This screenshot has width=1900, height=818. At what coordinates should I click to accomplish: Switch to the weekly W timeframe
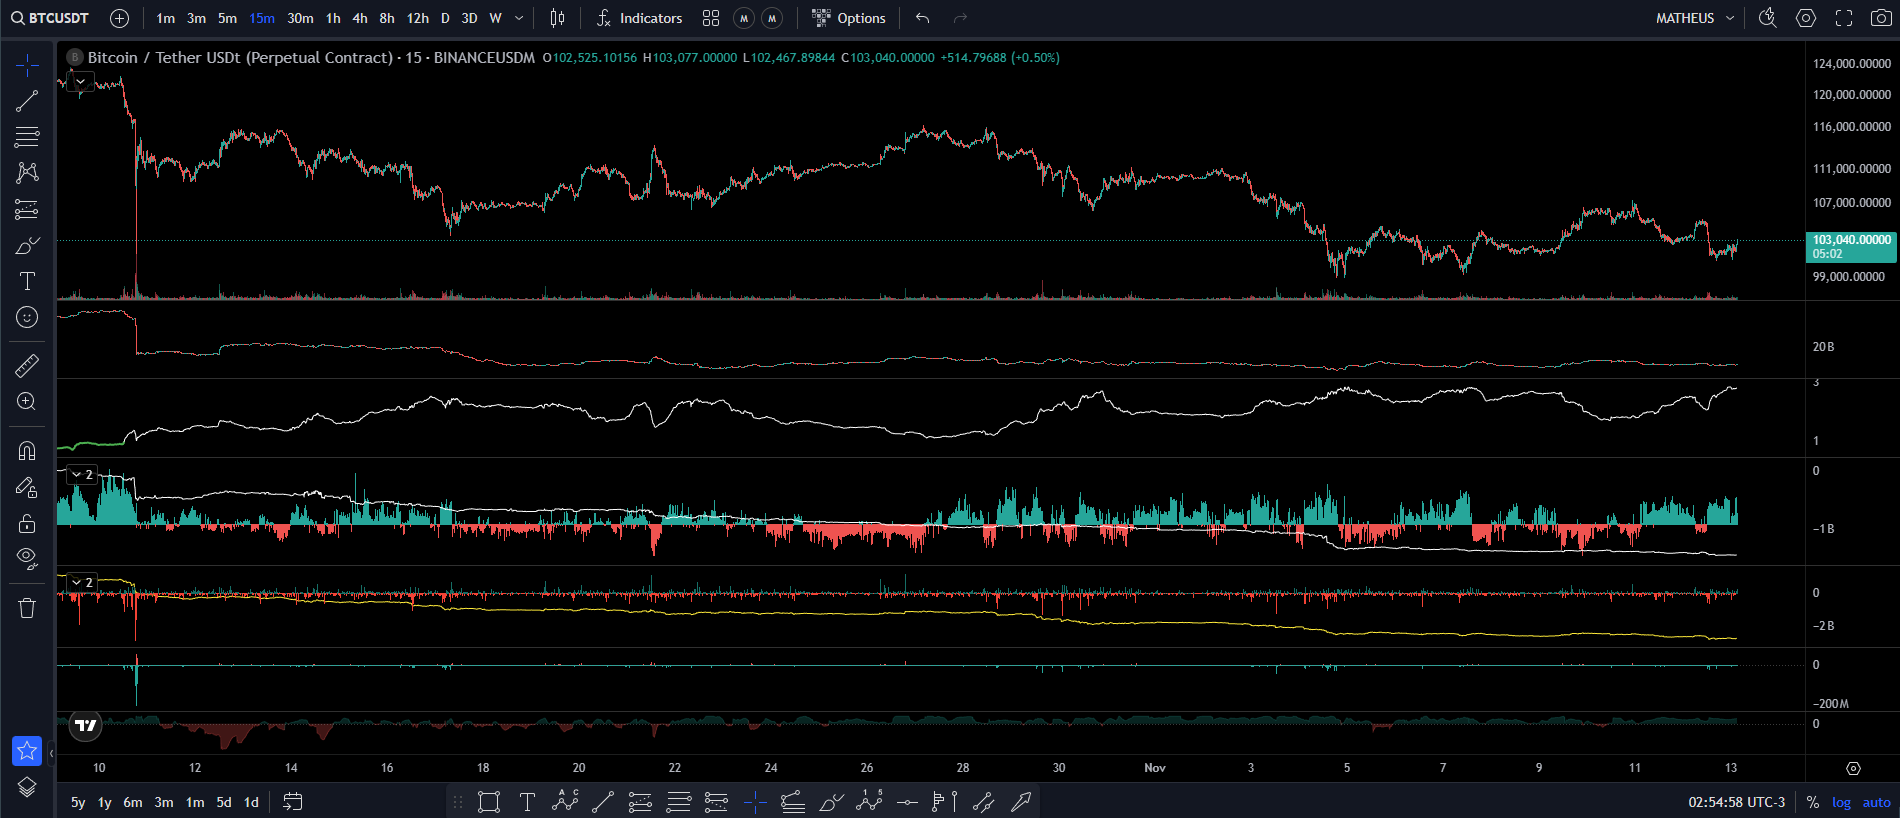click(x=495, y=18)
